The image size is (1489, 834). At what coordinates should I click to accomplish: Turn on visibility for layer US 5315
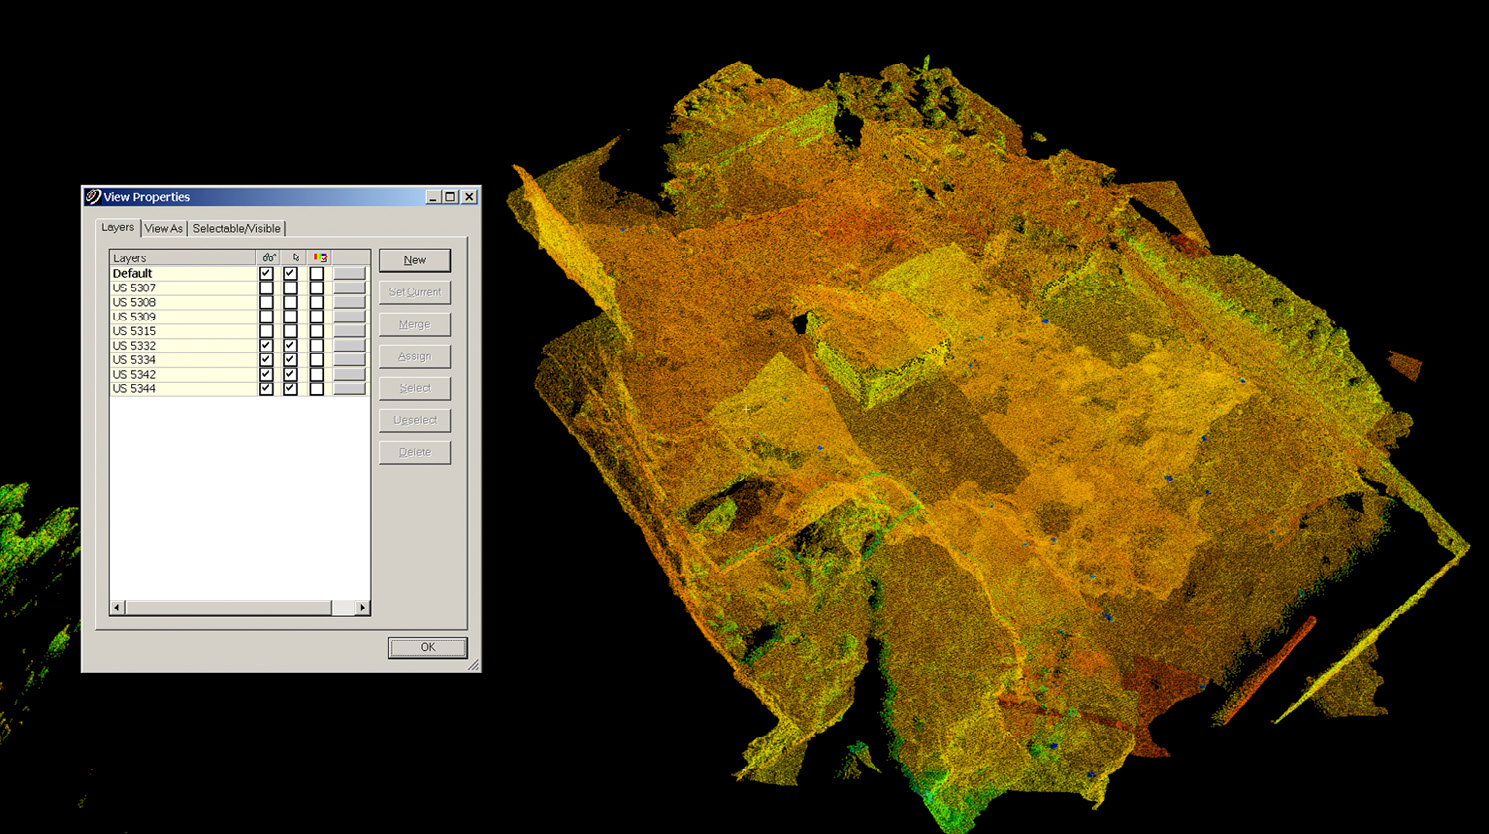pyautogui.click(x=266, y=331)
